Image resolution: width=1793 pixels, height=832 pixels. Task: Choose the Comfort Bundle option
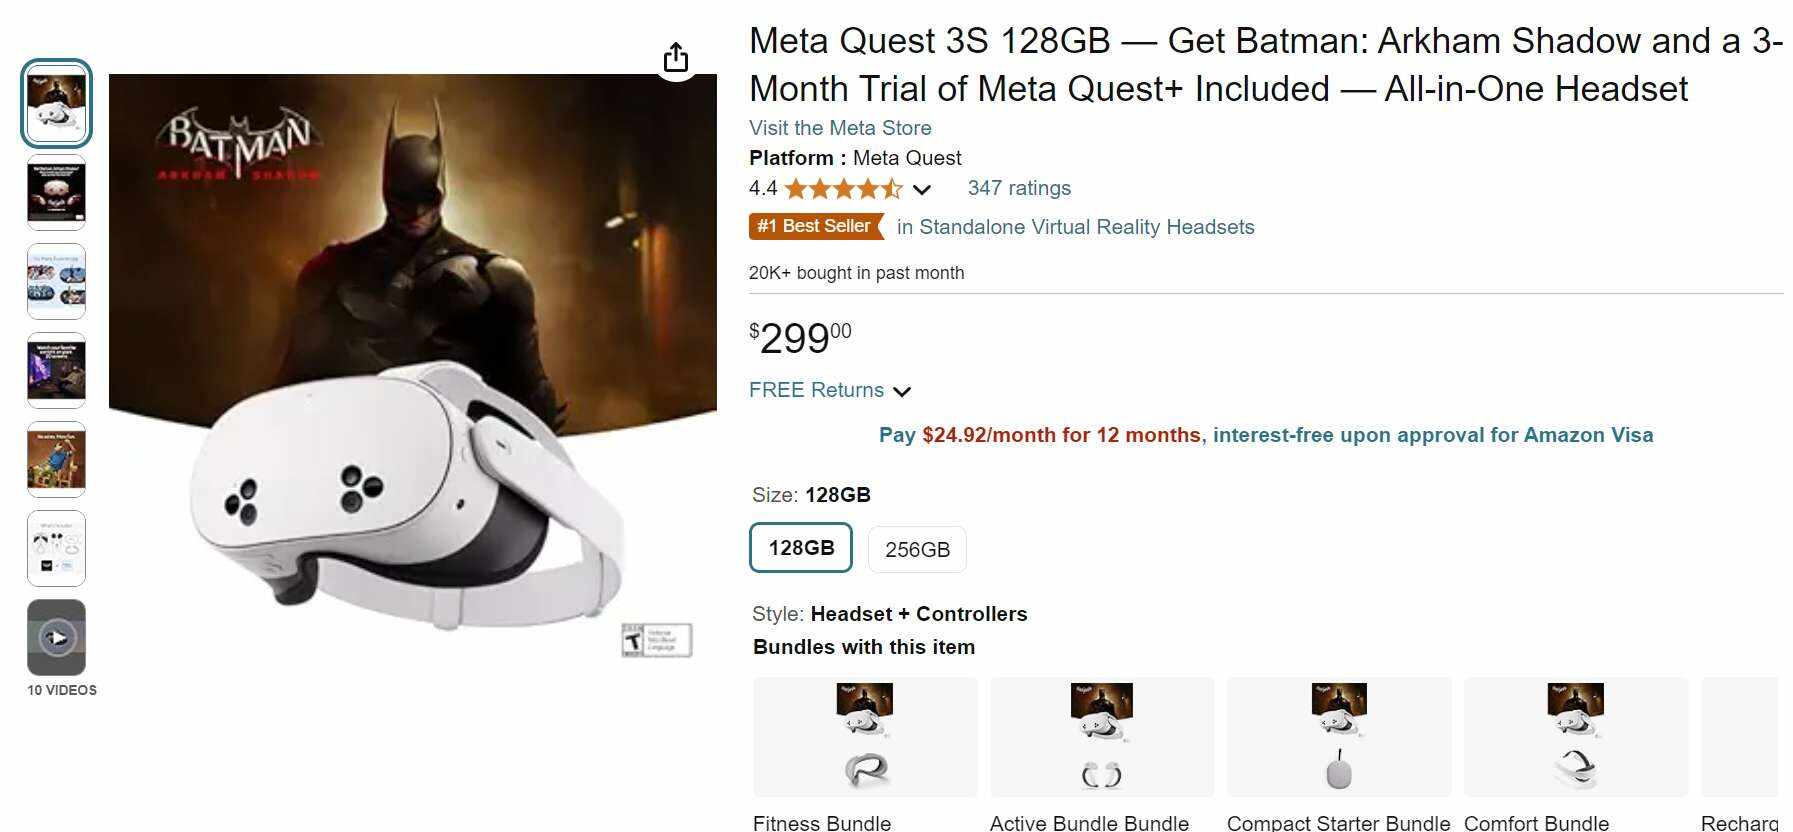tap(1575, 738)
